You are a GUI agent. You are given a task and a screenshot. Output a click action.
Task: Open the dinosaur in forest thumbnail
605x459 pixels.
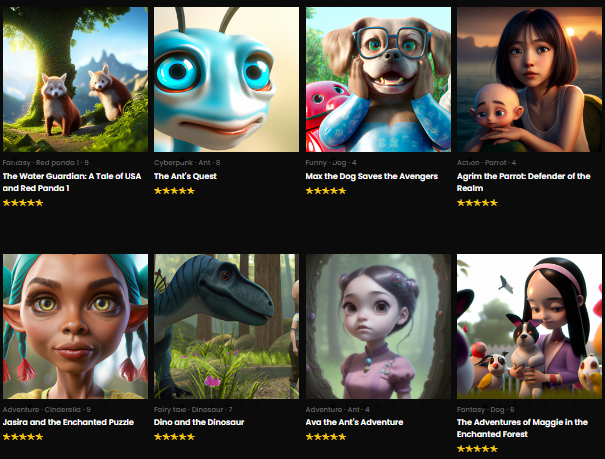pos(226,326)
